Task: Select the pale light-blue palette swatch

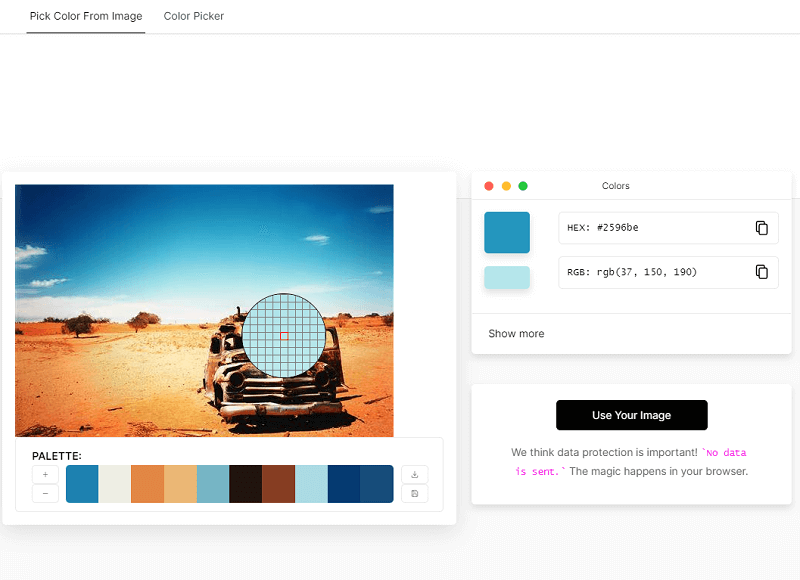Action: click(311, 484)
